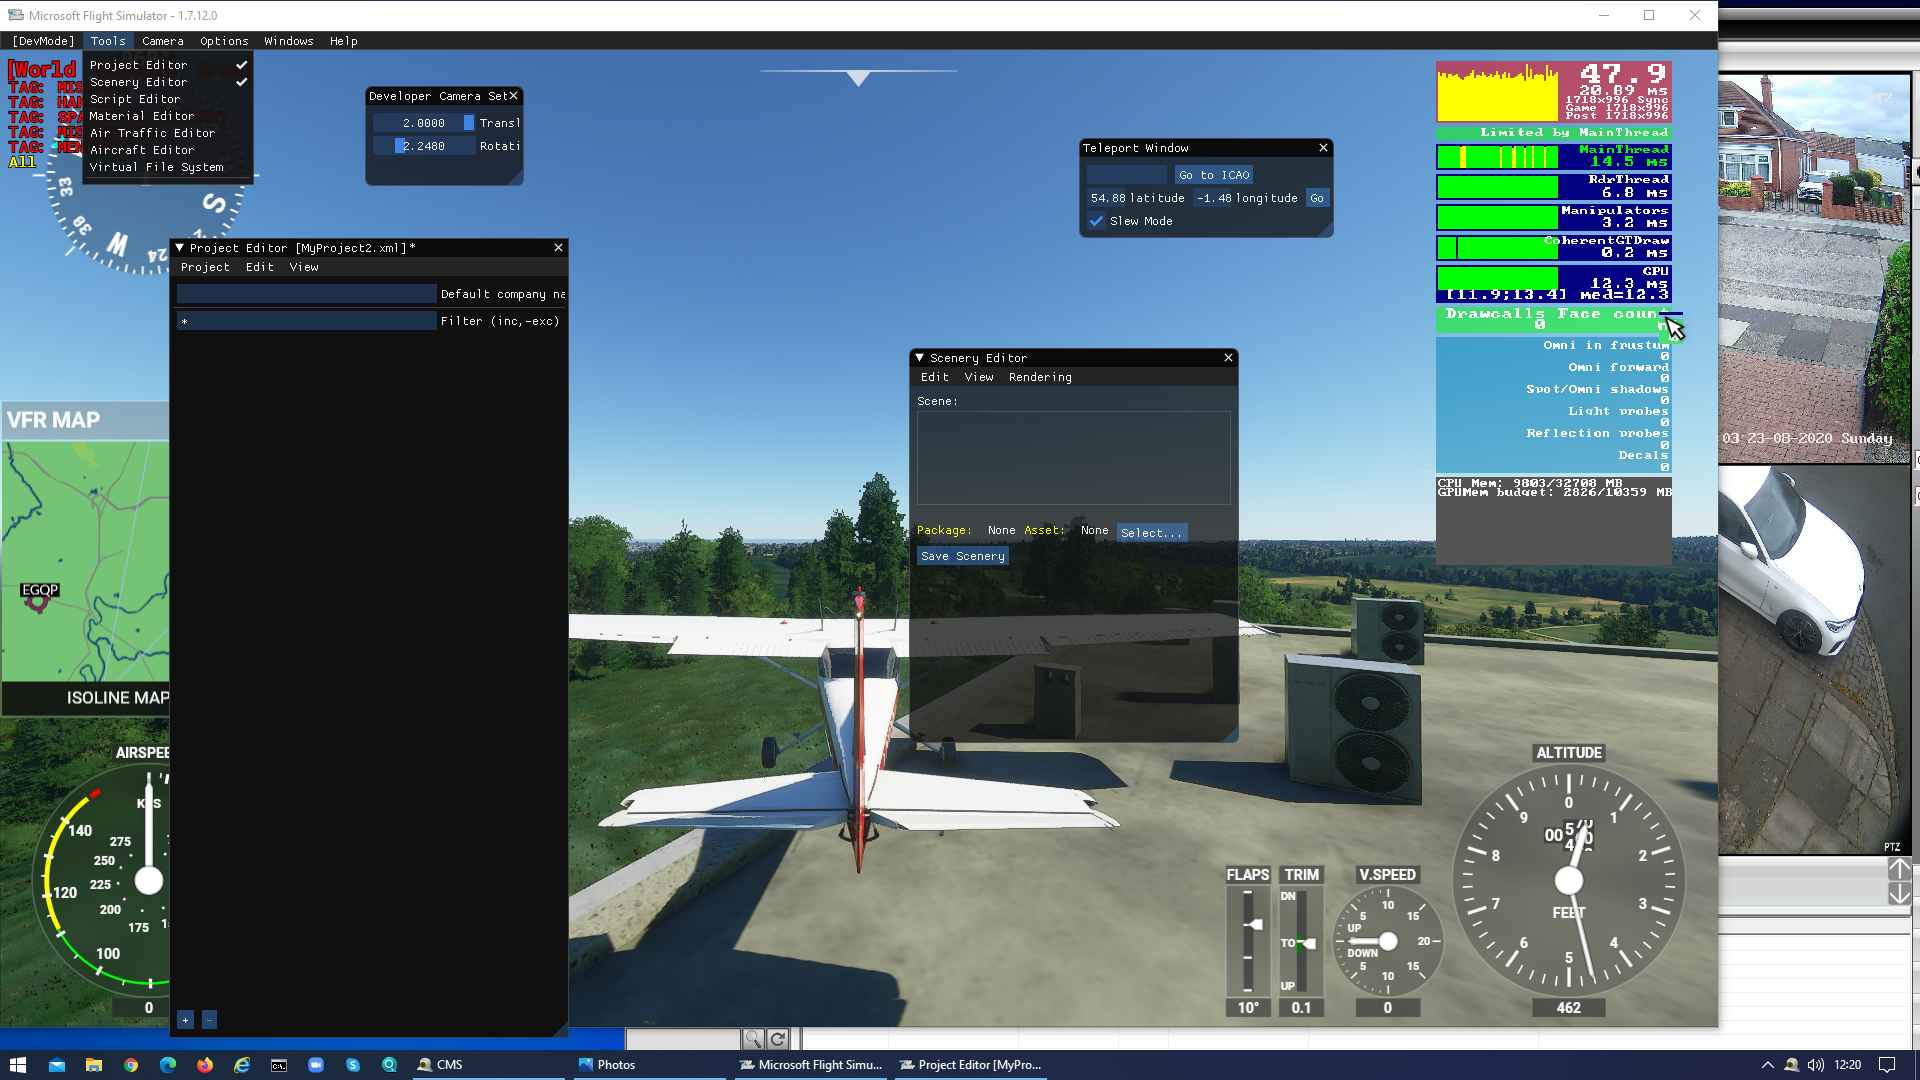Click the Filter input field

click(x=306, y=321)
